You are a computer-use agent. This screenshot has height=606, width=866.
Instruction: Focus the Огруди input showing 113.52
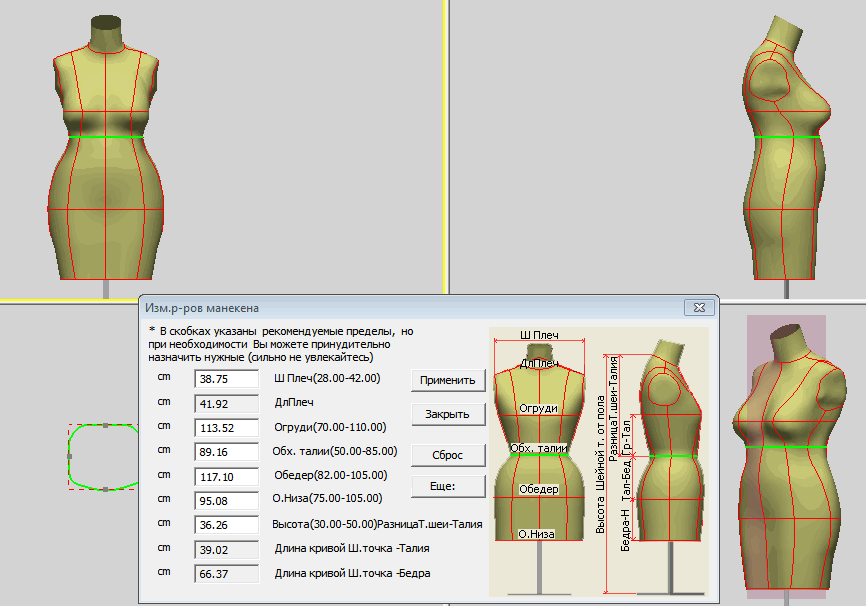227,428
